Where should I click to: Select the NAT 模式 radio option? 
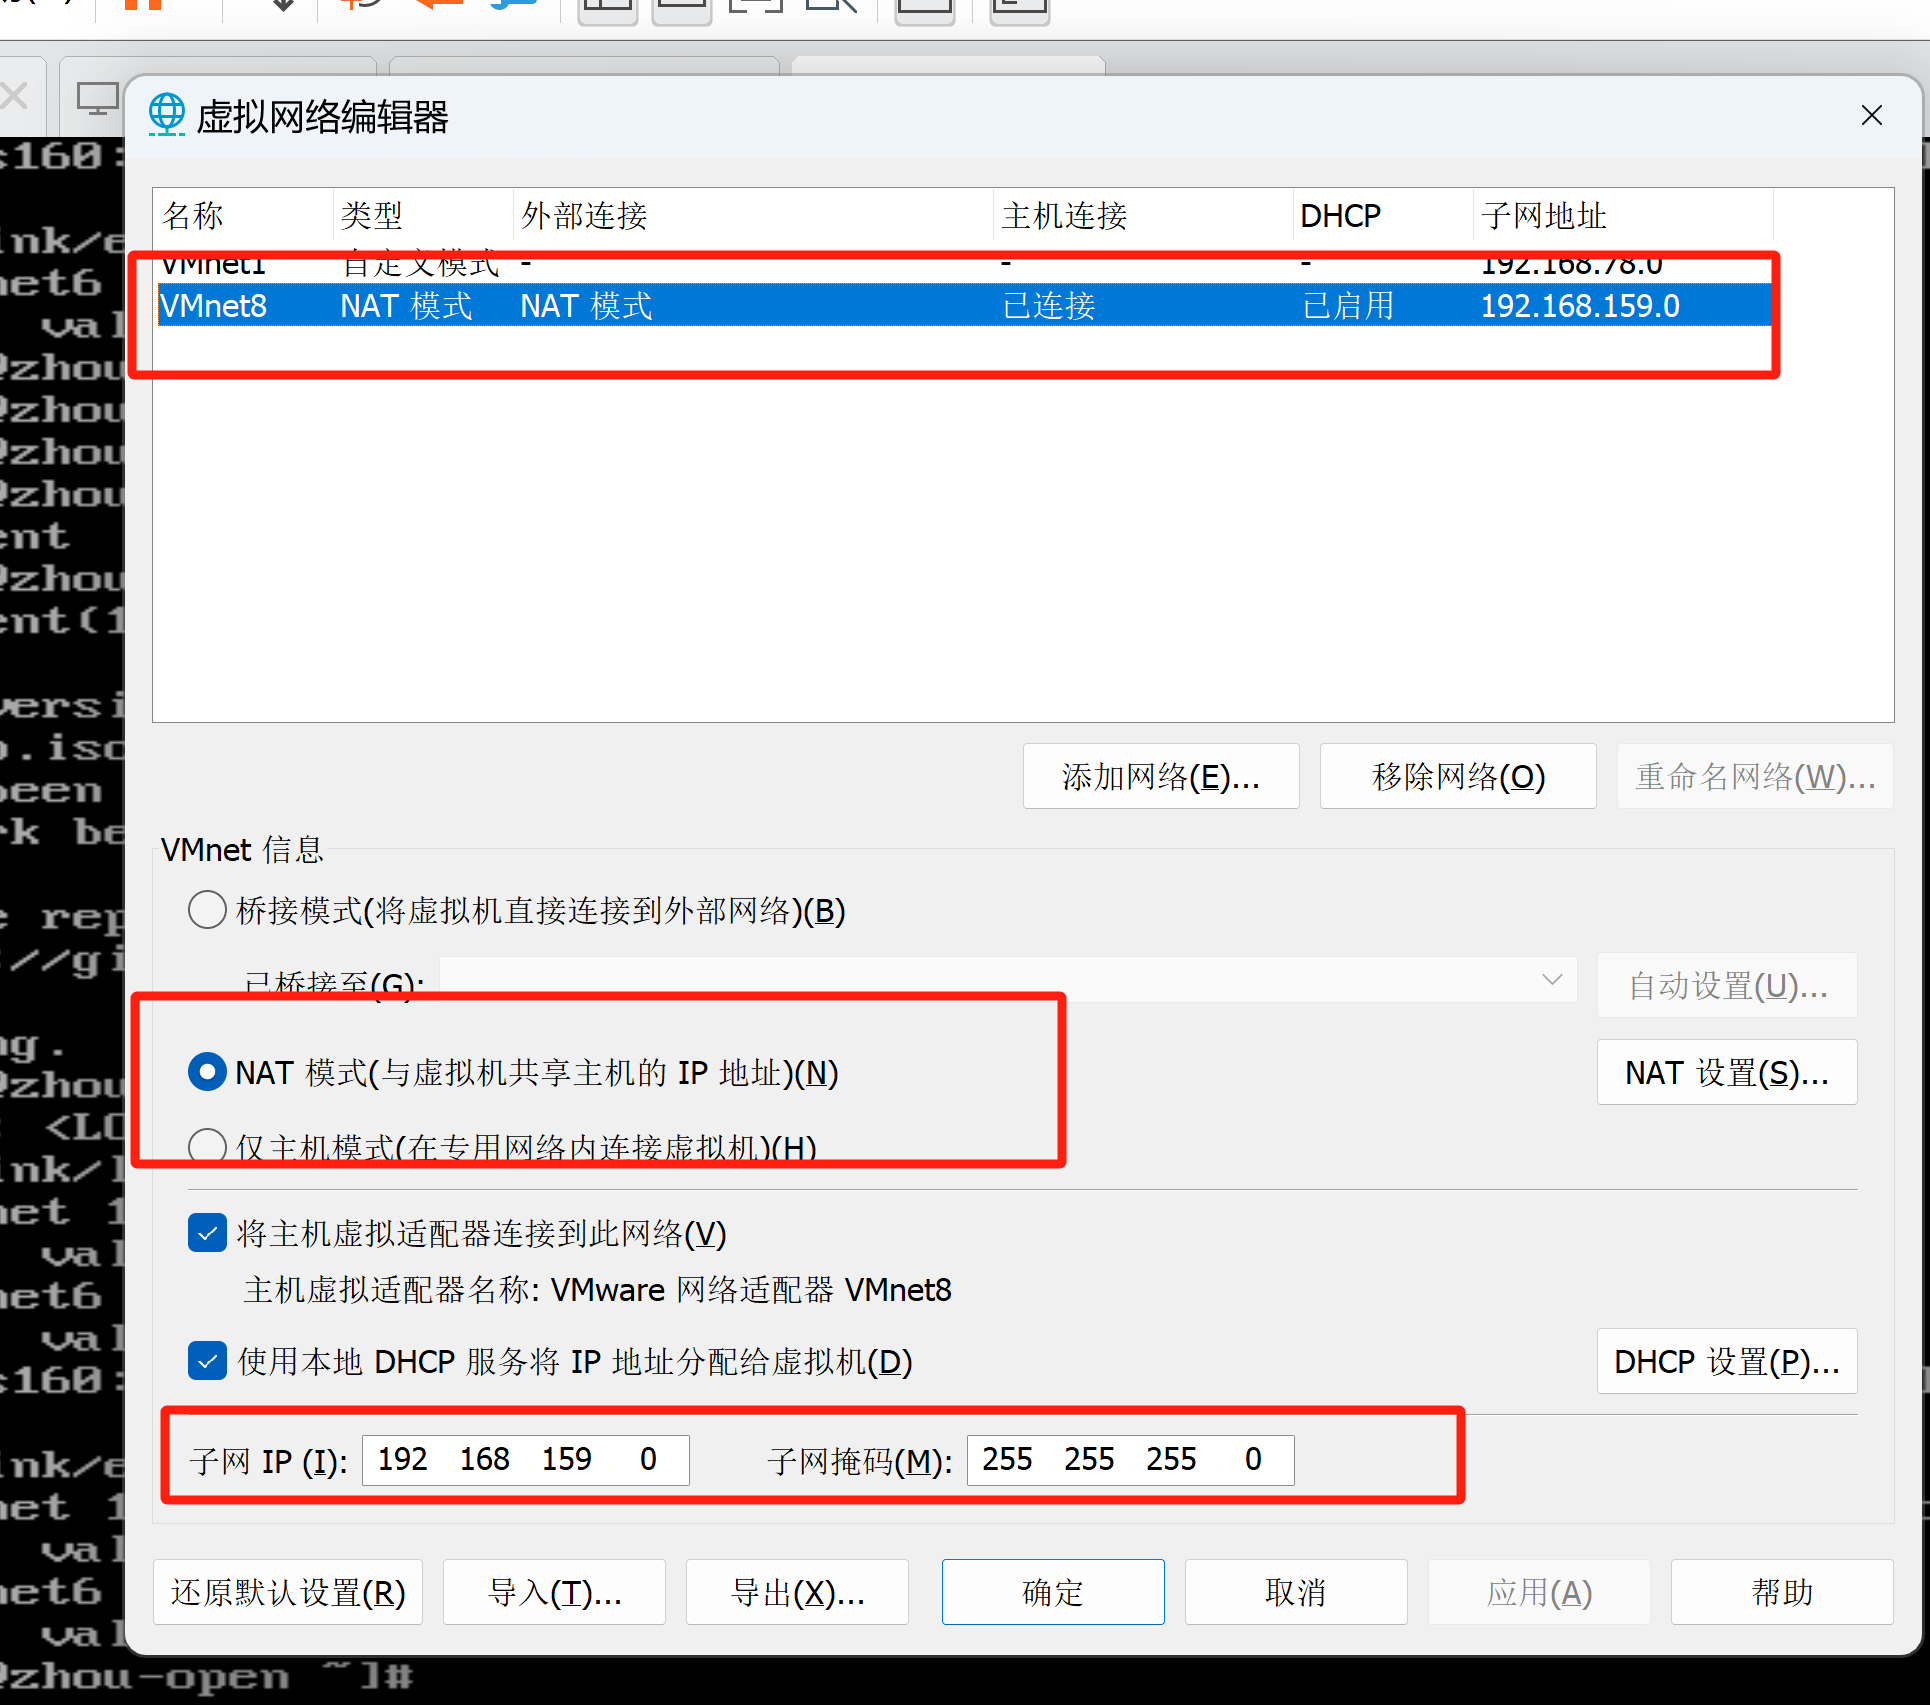[207, 1072]
